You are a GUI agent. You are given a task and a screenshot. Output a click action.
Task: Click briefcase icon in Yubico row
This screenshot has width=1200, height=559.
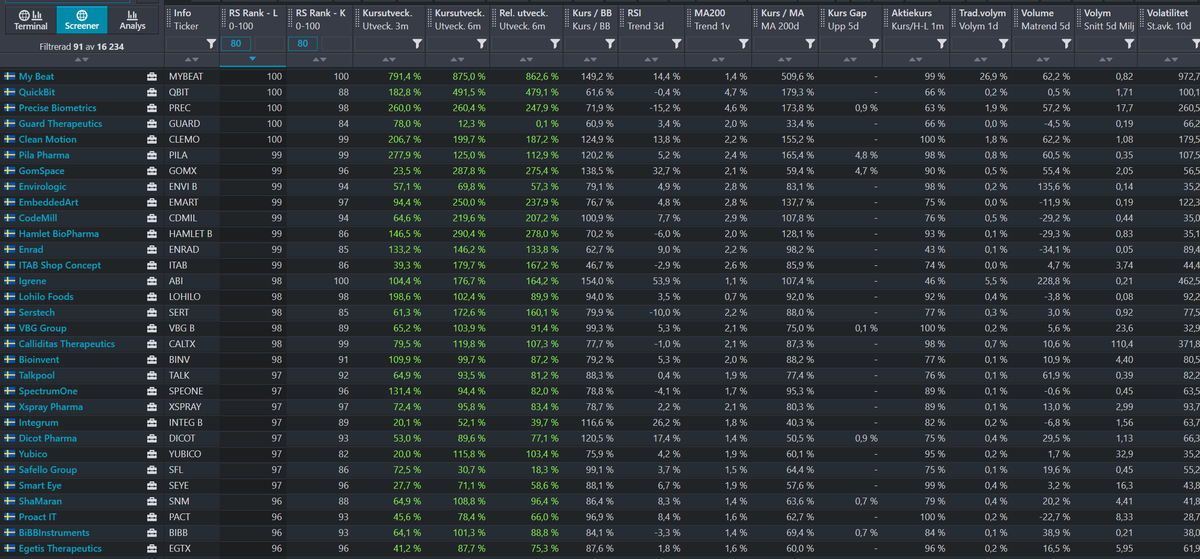151,454
